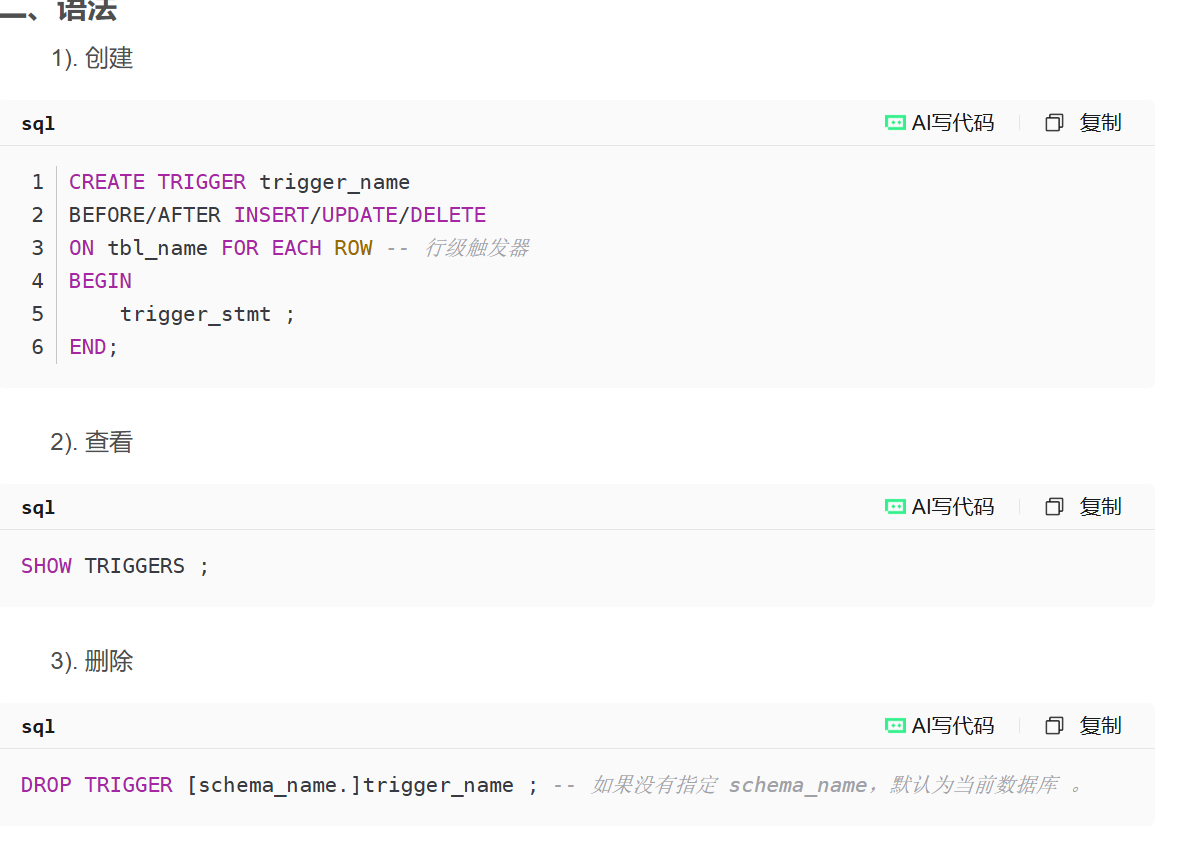This screenshot has width=1184, height=858.
Task: Click the BEGIN keyword on line 4
Action: pos(100,281)
